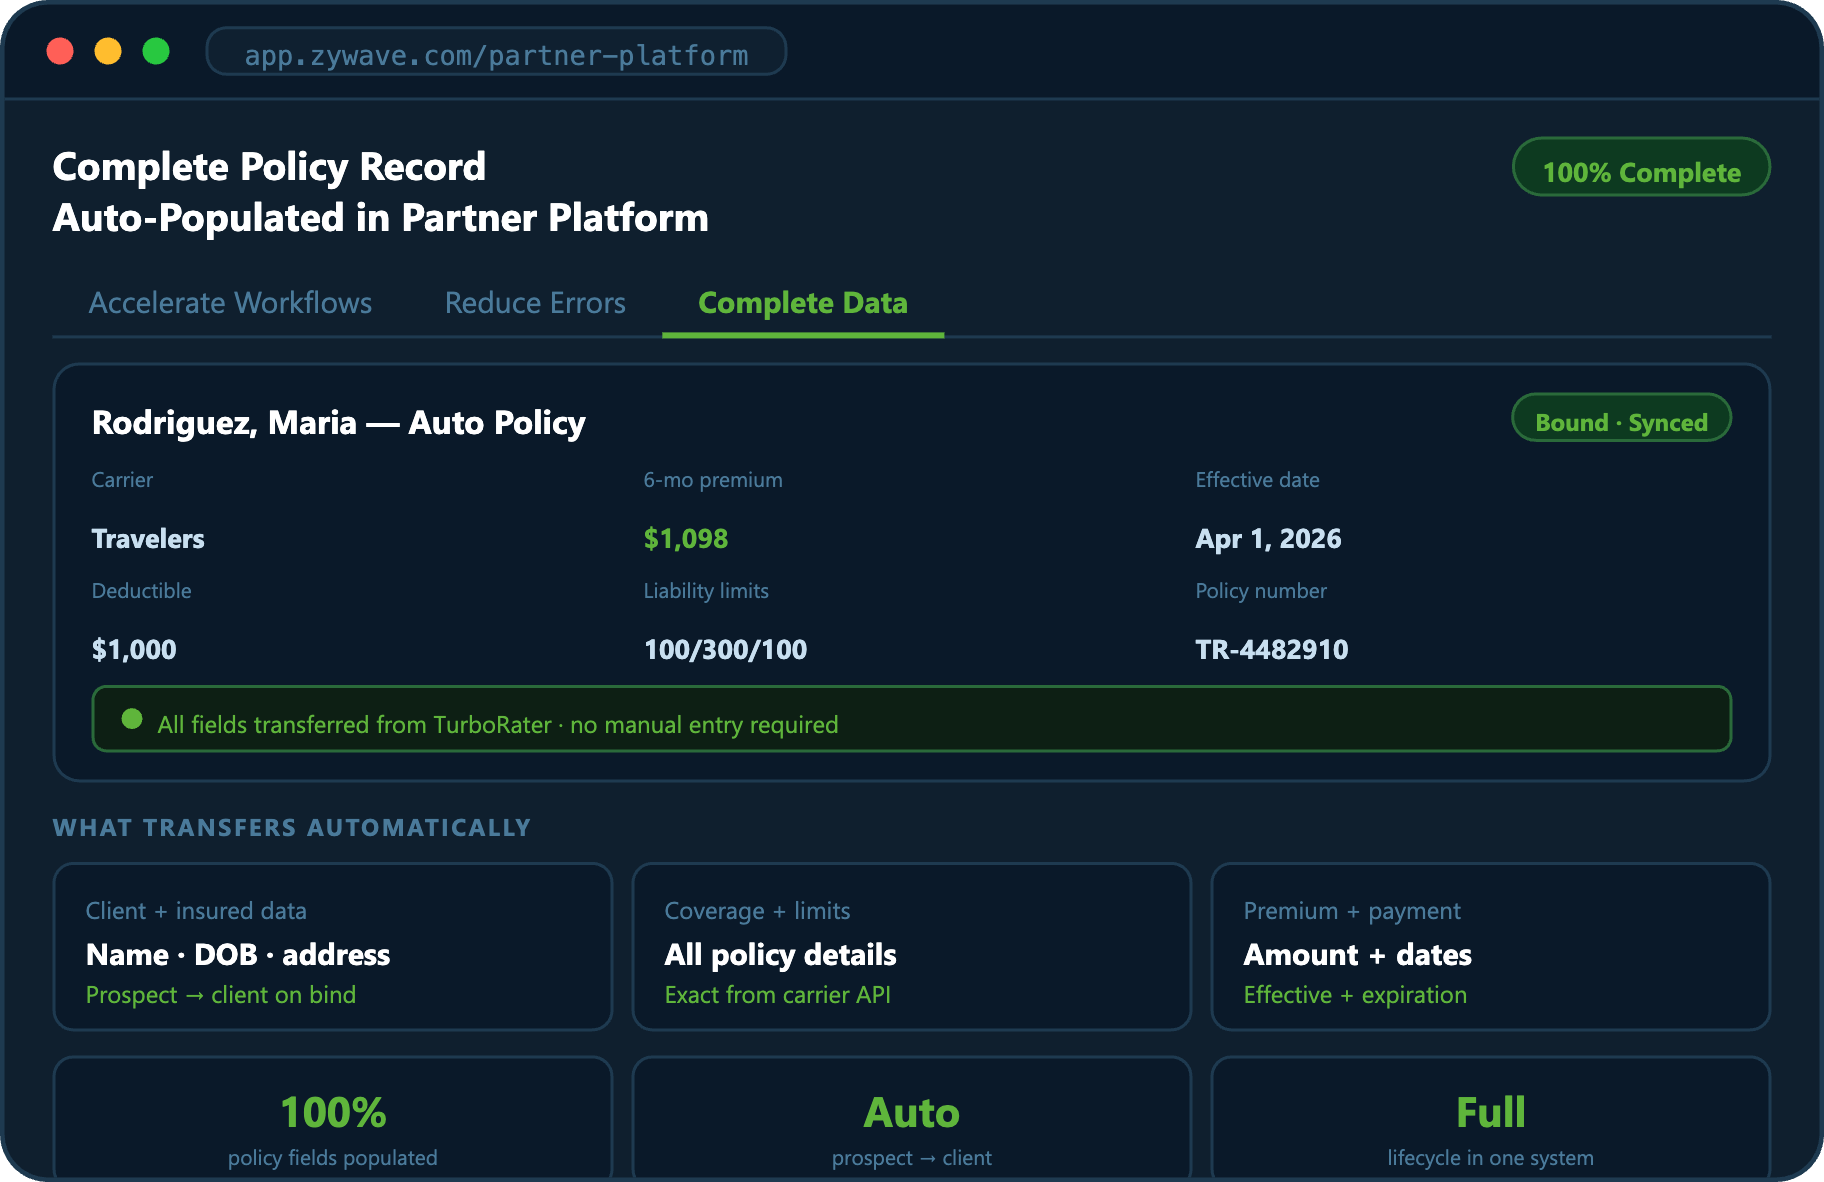Open the Client + insured data card
Viewport: 1824px width, 1182px height.
tap(332, 946)
